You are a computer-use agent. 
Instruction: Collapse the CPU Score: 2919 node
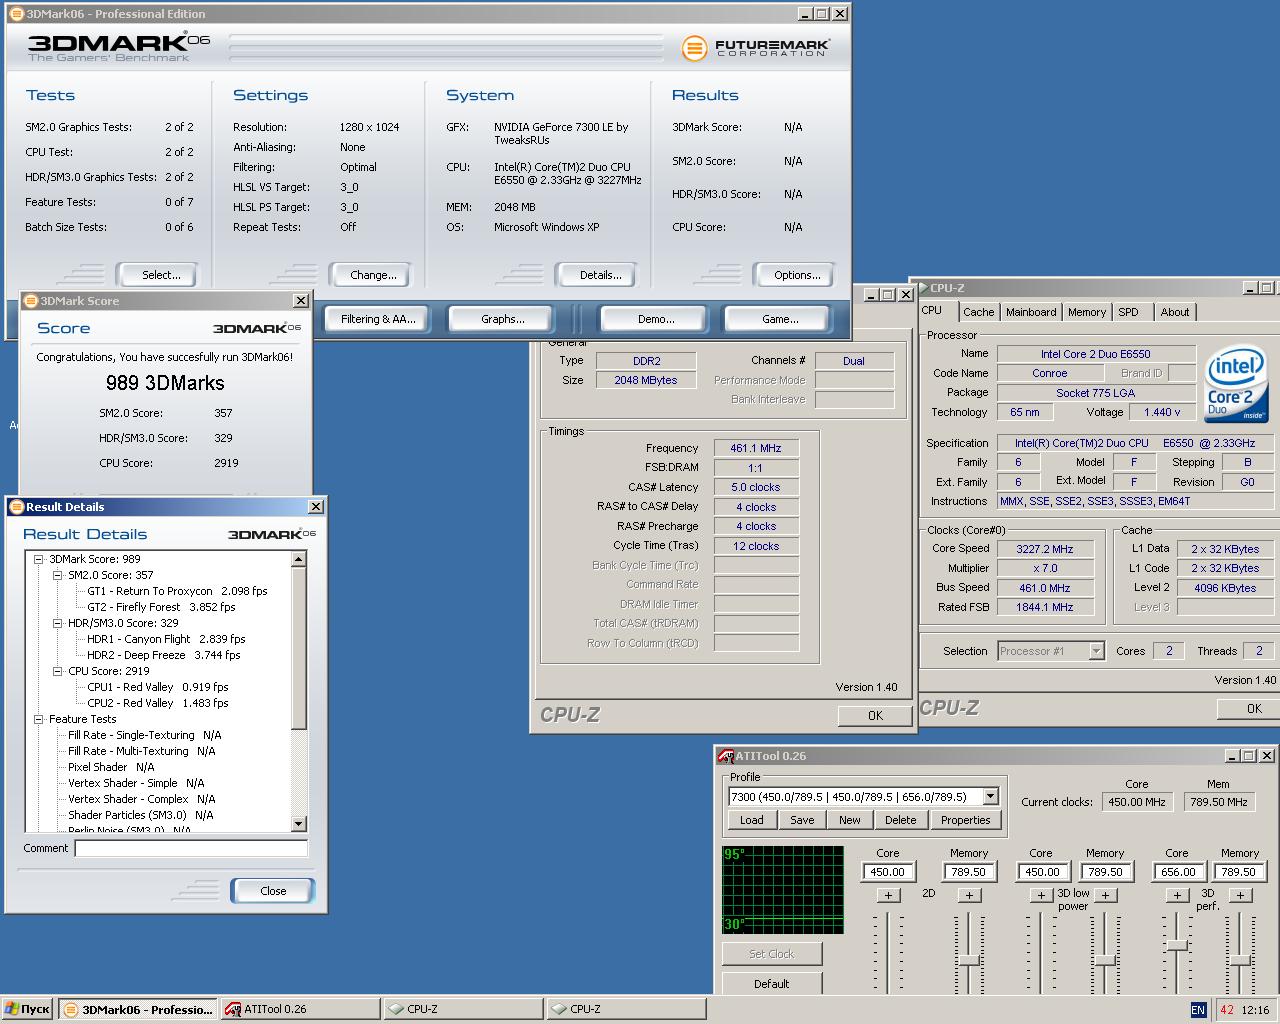click(x=58, y=671)
